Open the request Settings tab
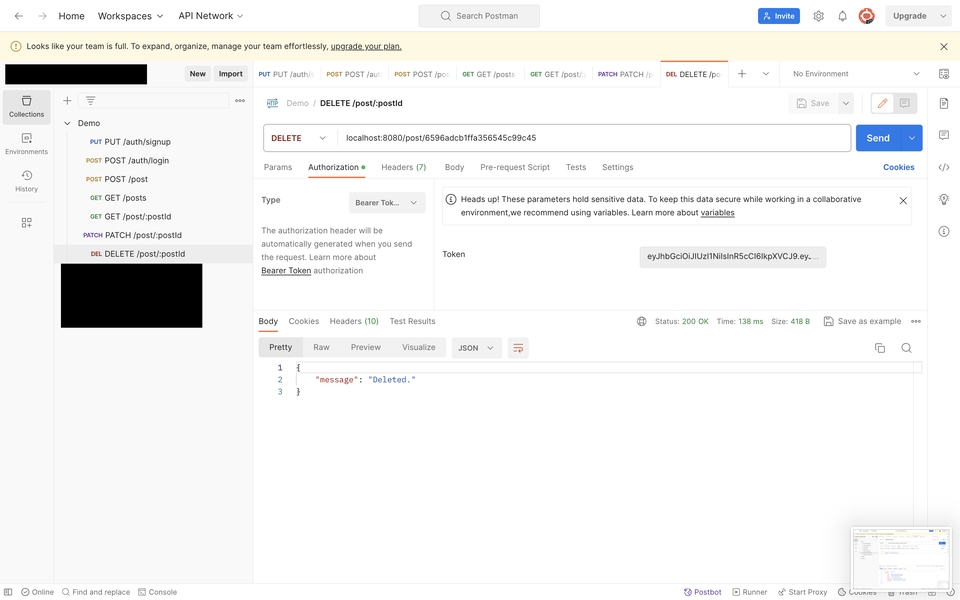 click(617, 167)
